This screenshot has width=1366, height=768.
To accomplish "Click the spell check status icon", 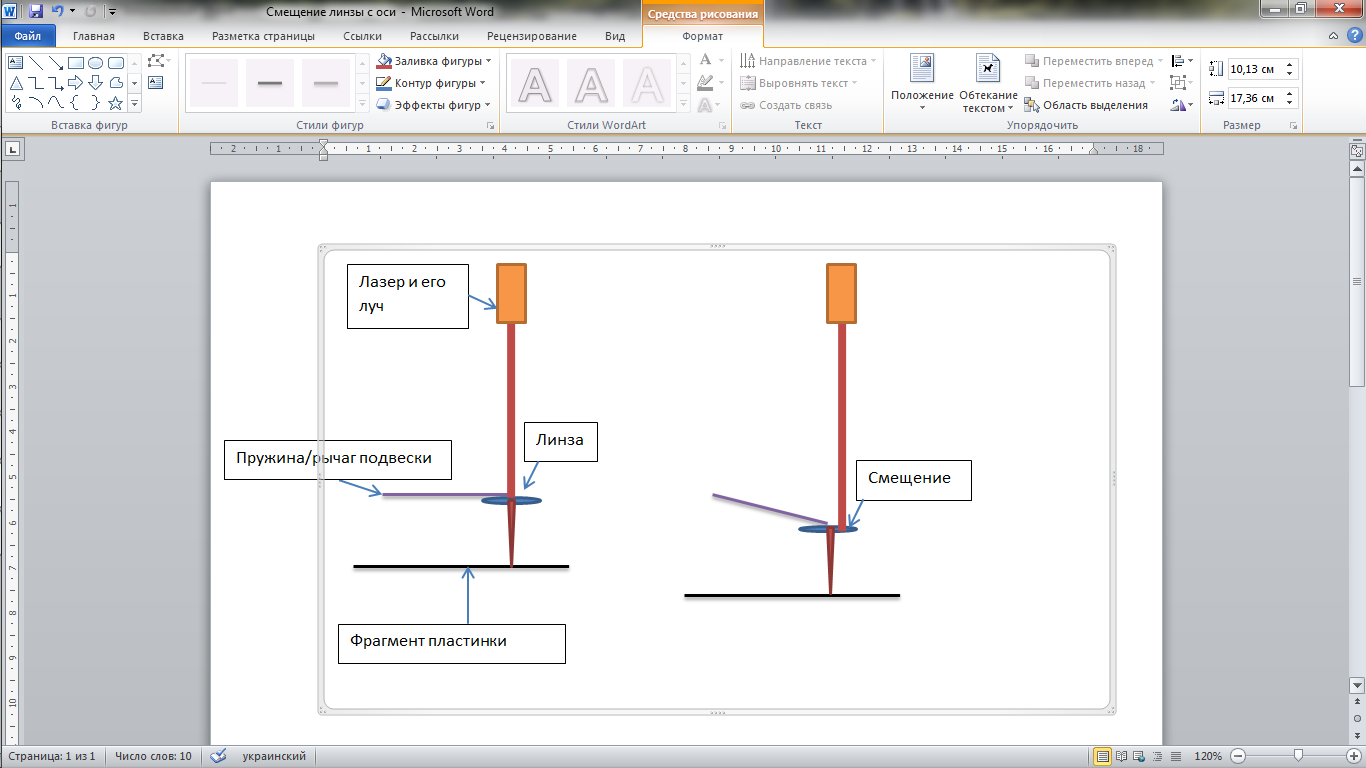I will pos(219,757).
